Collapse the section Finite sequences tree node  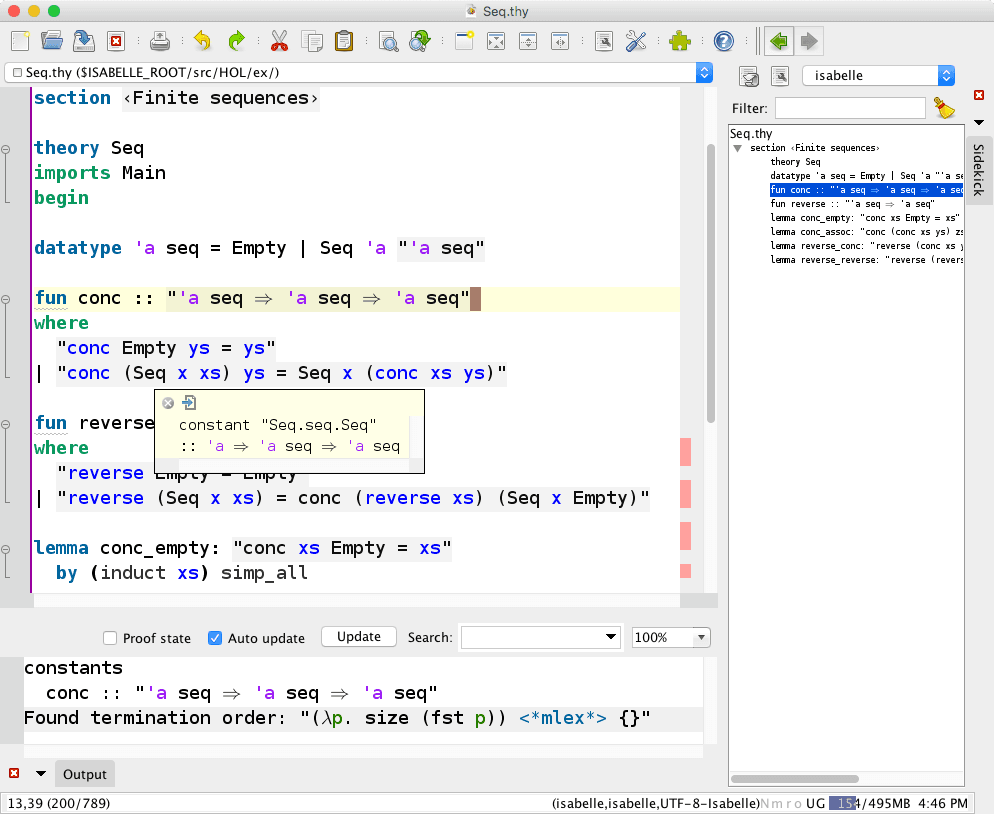(x=736, y=147)
